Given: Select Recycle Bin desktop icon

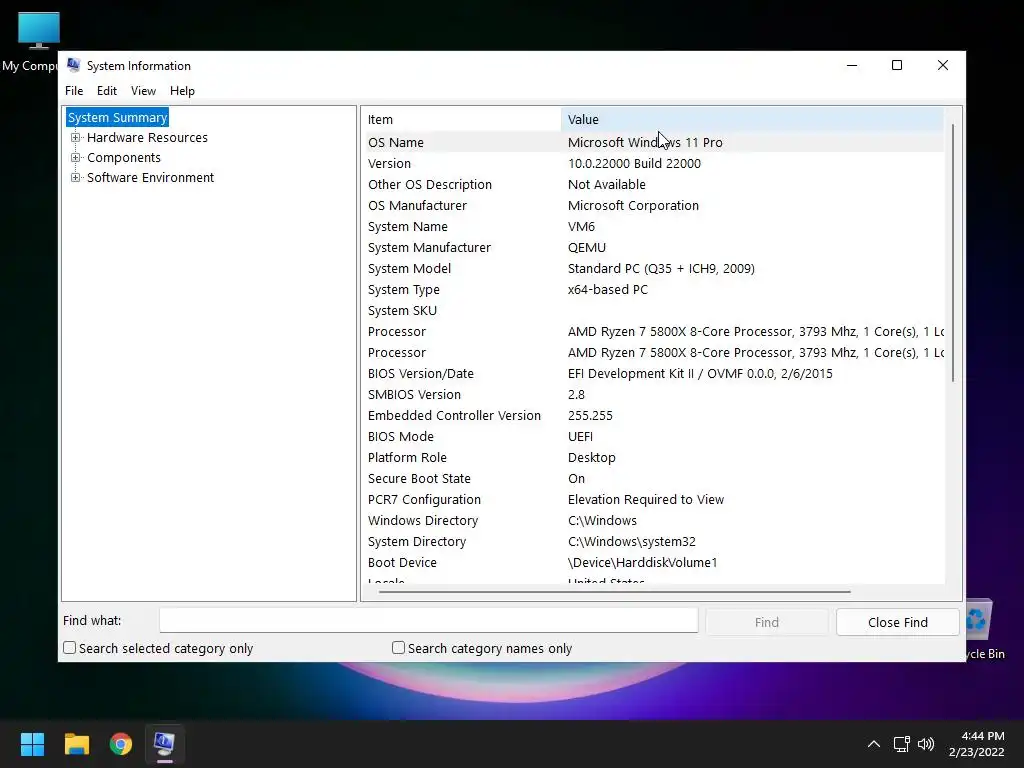Looking at the screenshot, I should tap(985, 630).
